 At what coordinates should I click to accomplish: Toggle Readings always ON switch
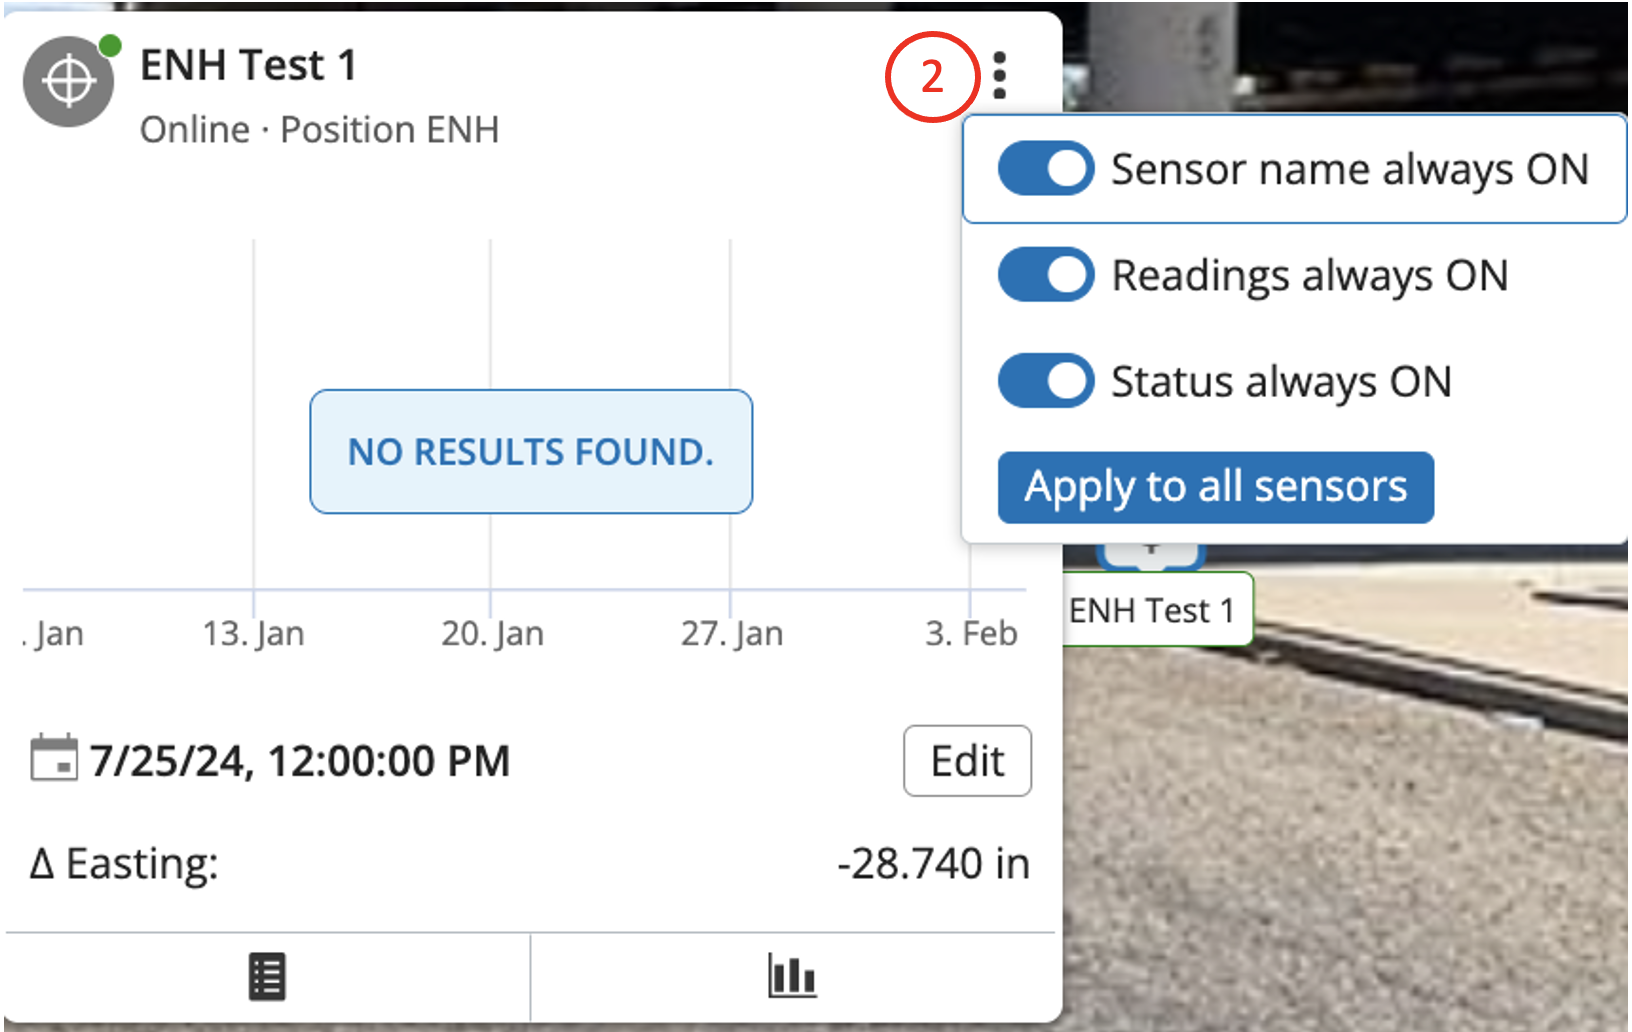pyautogui.click(x=1045, y=275)
